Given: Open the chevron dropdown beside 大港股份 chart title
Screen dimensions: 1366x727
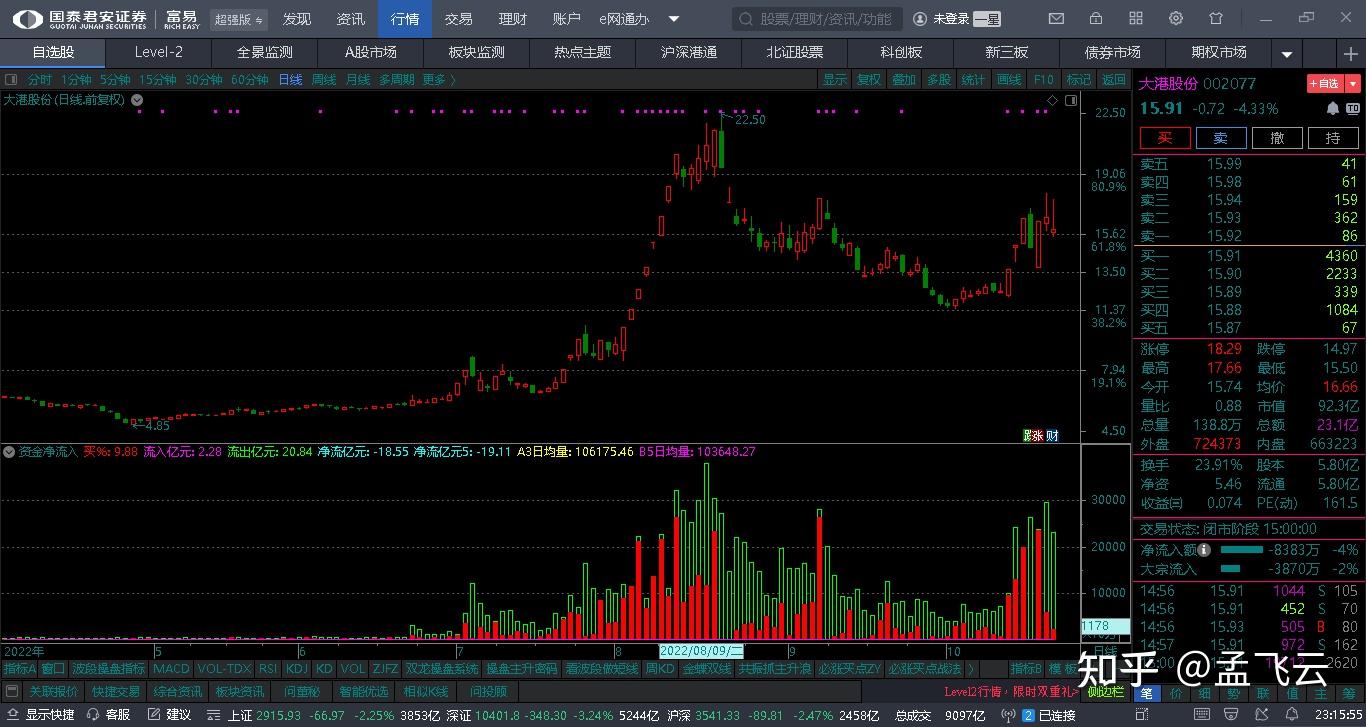Looking at the screenshot, I should click(x=137, y=100).
